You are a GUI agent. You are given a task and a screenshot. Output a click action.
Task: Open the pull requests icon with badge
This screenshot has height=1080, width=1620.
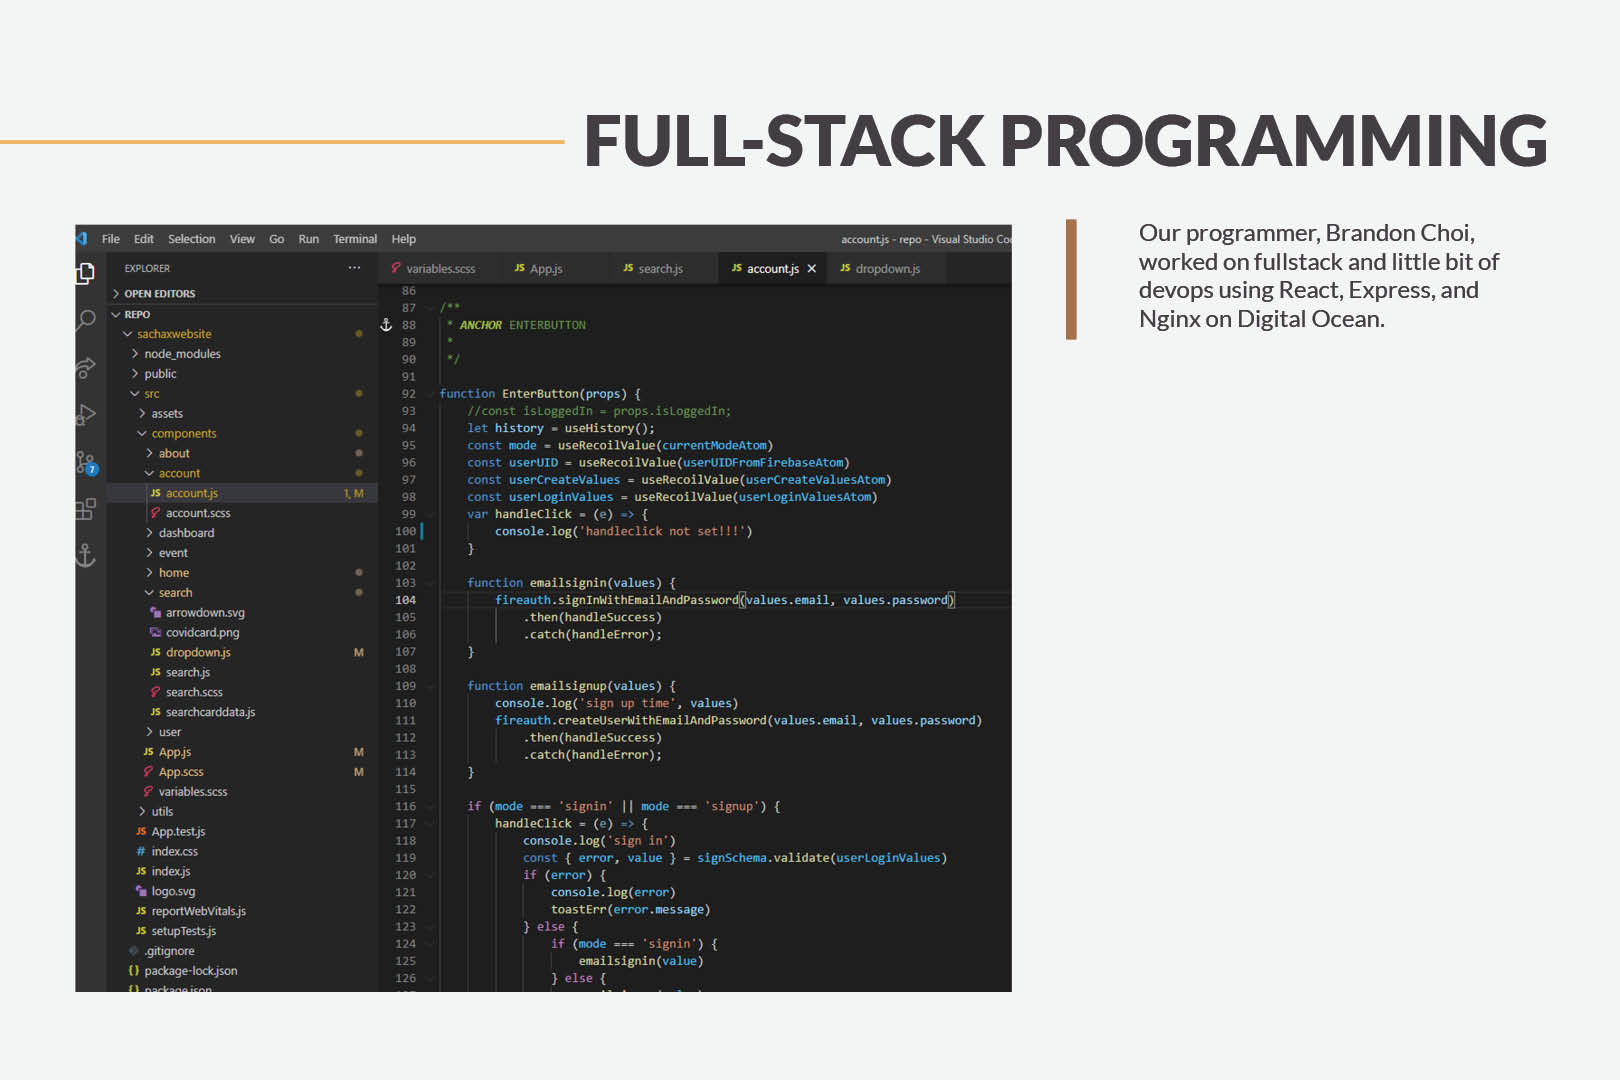[87, 462]
